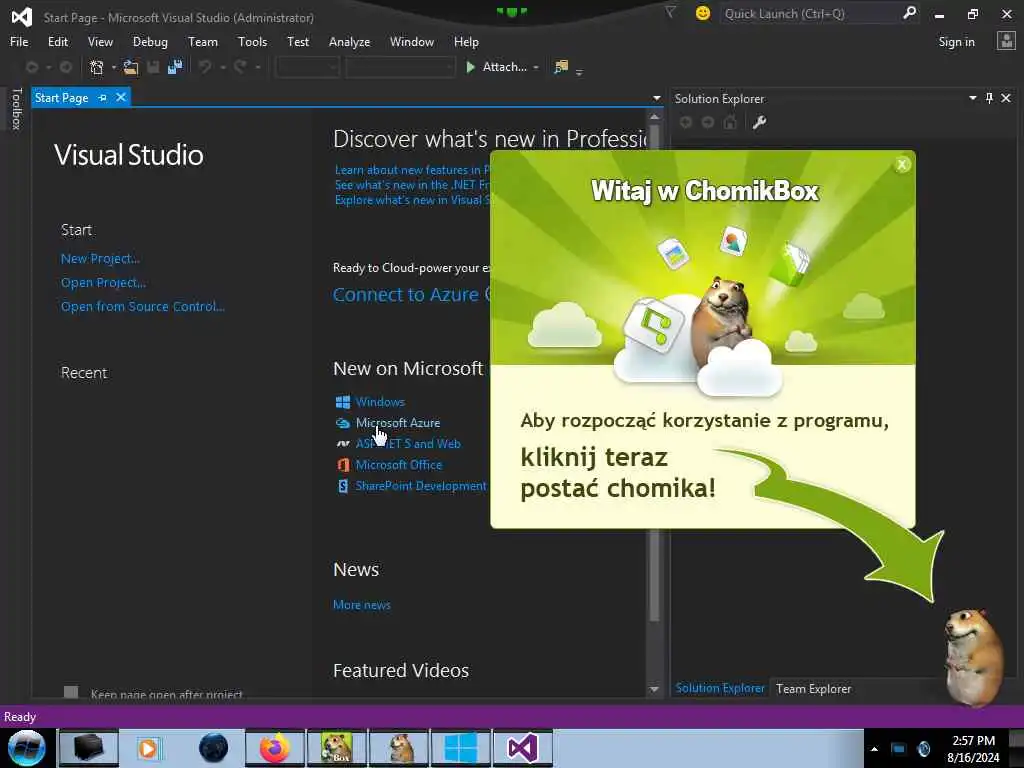The height and width of the screenshot is (768, 1024).
Task: Click the account picture icon beside Sign in
Action: tap(1006, 41)
